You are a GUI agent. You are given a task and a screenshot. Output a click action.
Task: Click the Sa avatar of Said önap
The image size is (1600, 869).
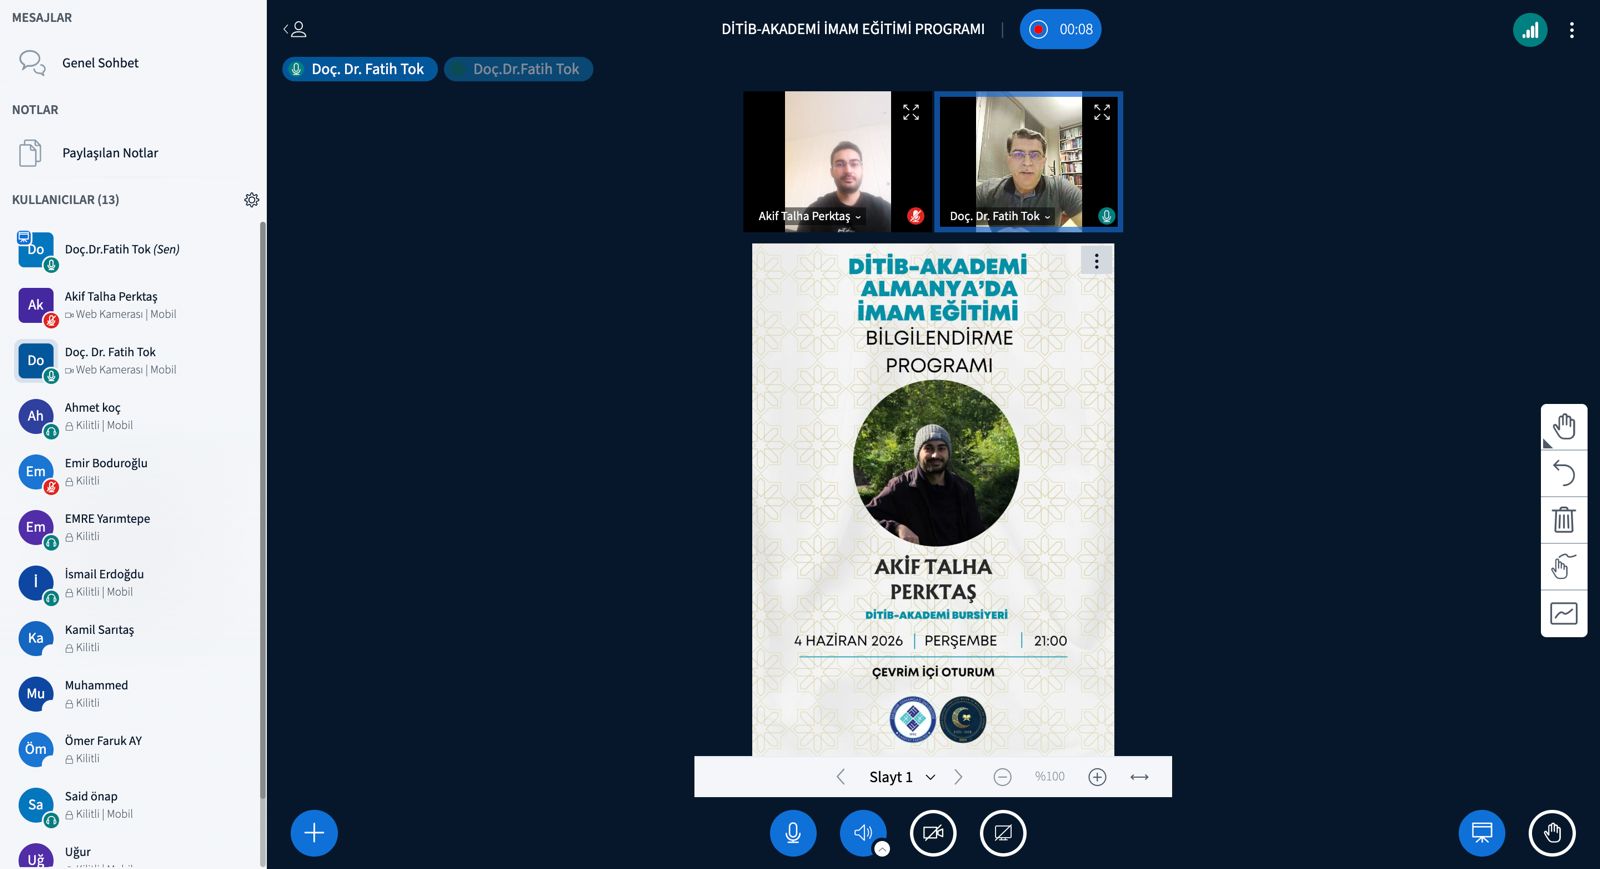coord(36,805)
